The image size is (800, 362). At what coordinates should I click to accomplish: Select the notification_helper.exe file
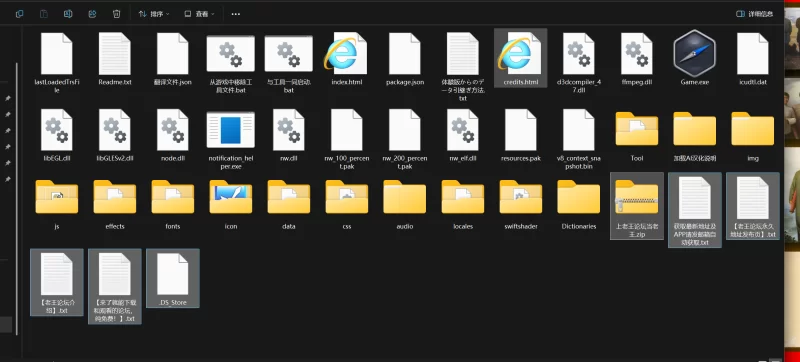(x=231, y=140)
